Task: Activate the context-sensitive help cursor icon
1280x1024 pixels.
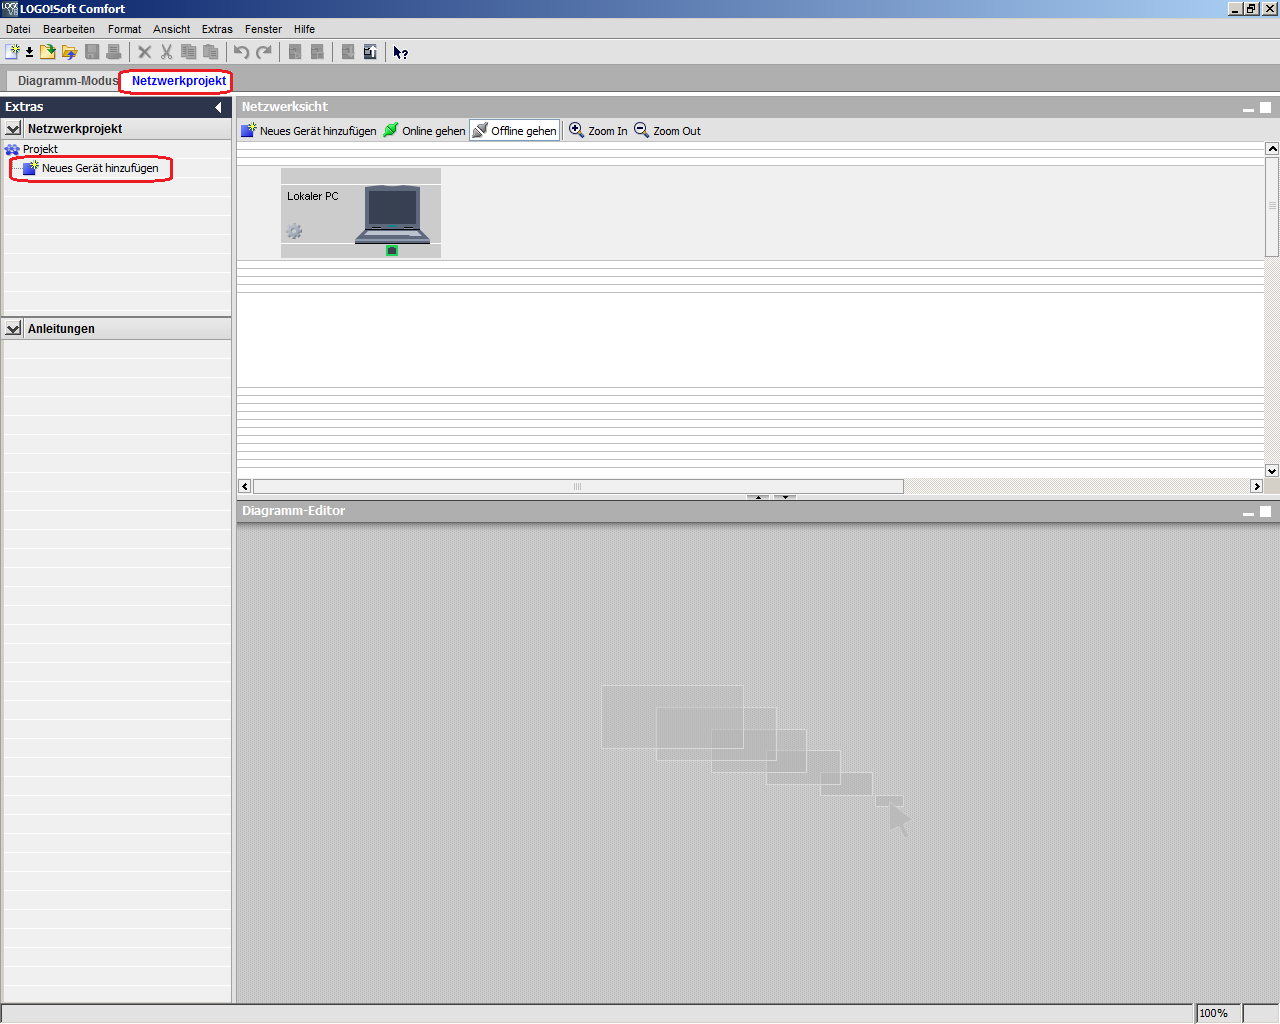Action: [400, 52]
